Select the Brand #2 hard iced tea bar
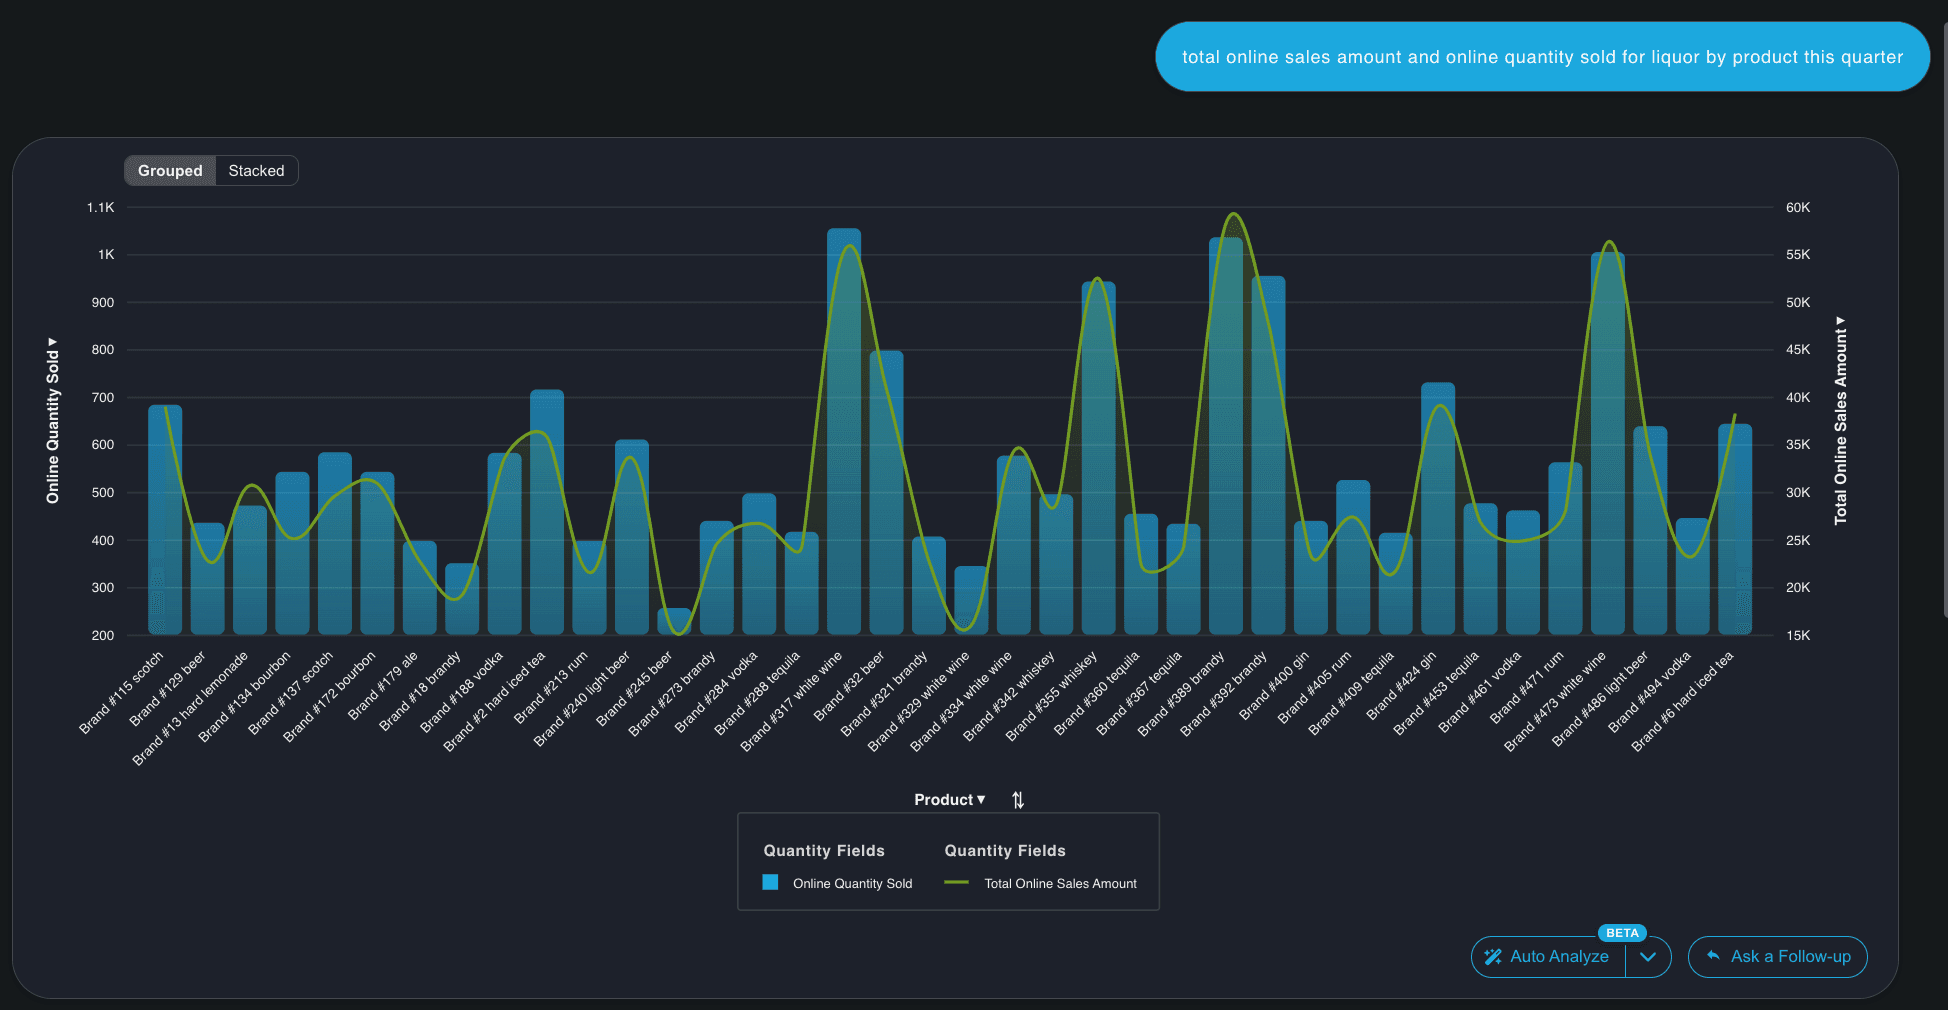Viewport: 1948px width, 1010px height. (547, 512)
